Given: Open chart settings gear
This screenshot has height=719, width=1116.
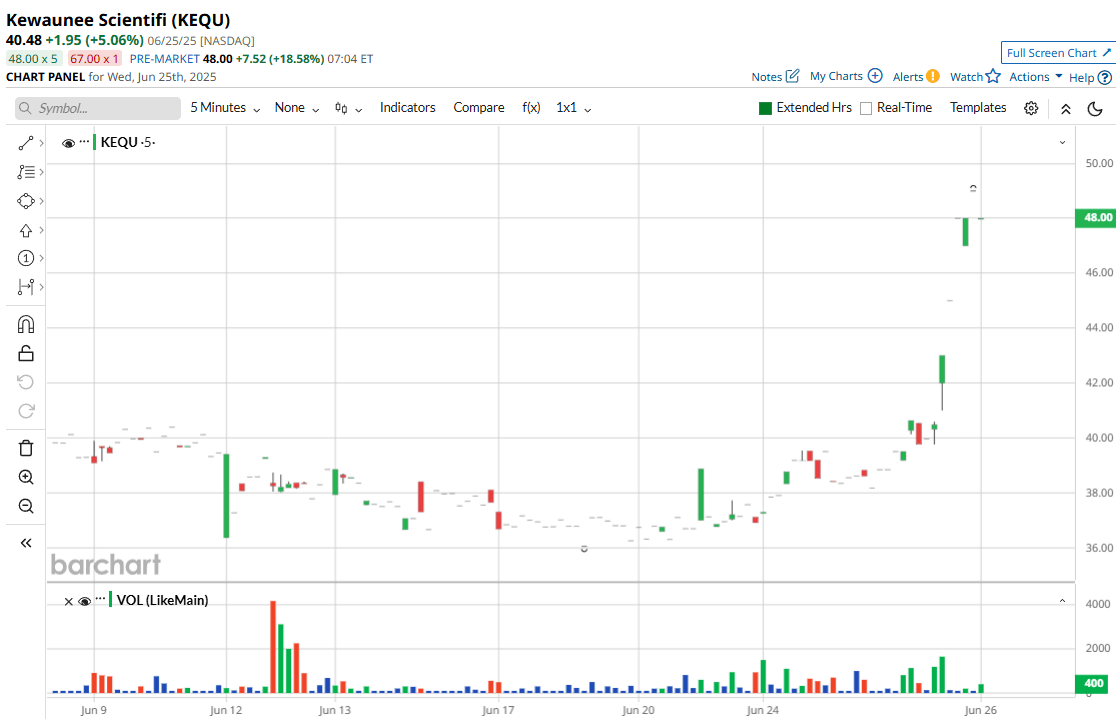Looking at the screenshot, I should click(1031, 108).
